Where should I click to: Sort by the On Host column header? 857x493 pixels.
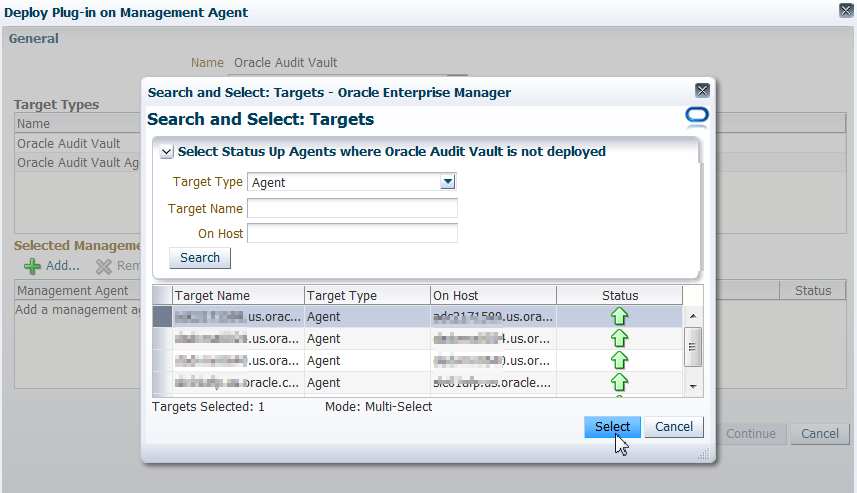click(x=494, y=295)
